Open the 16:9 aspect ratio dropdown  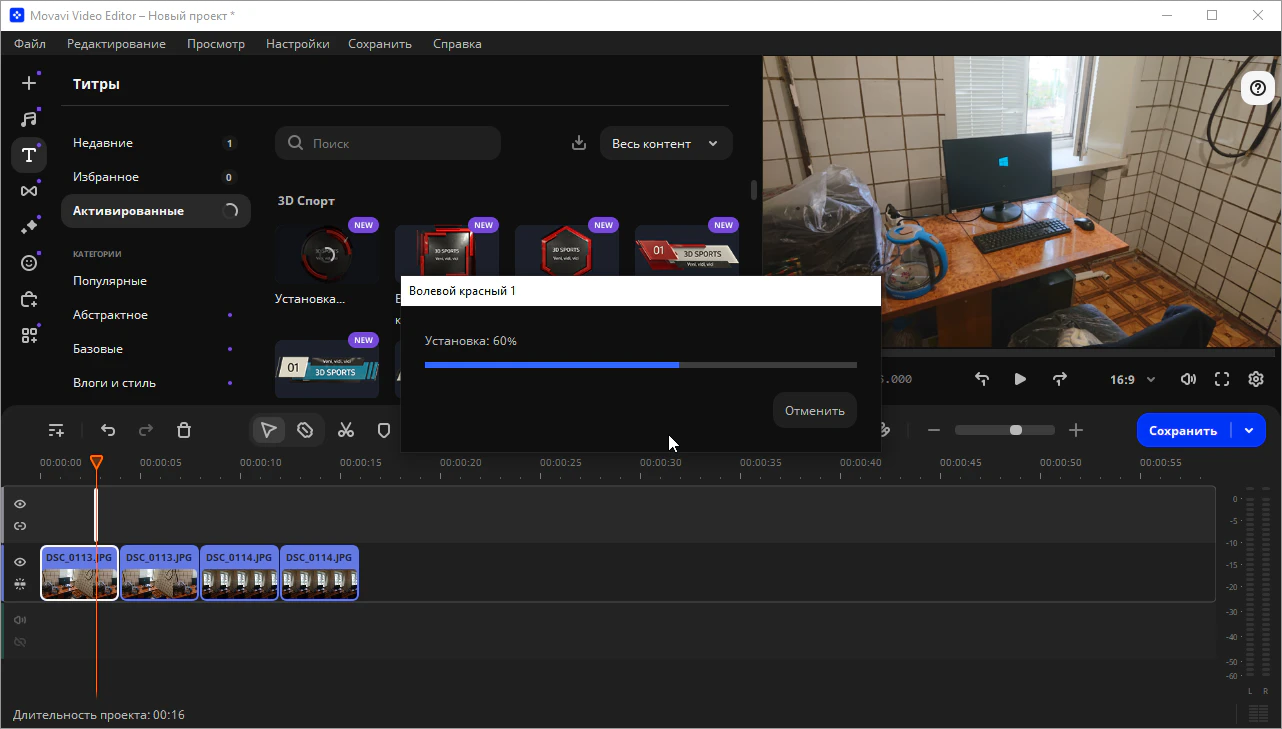pos(1132,380)
